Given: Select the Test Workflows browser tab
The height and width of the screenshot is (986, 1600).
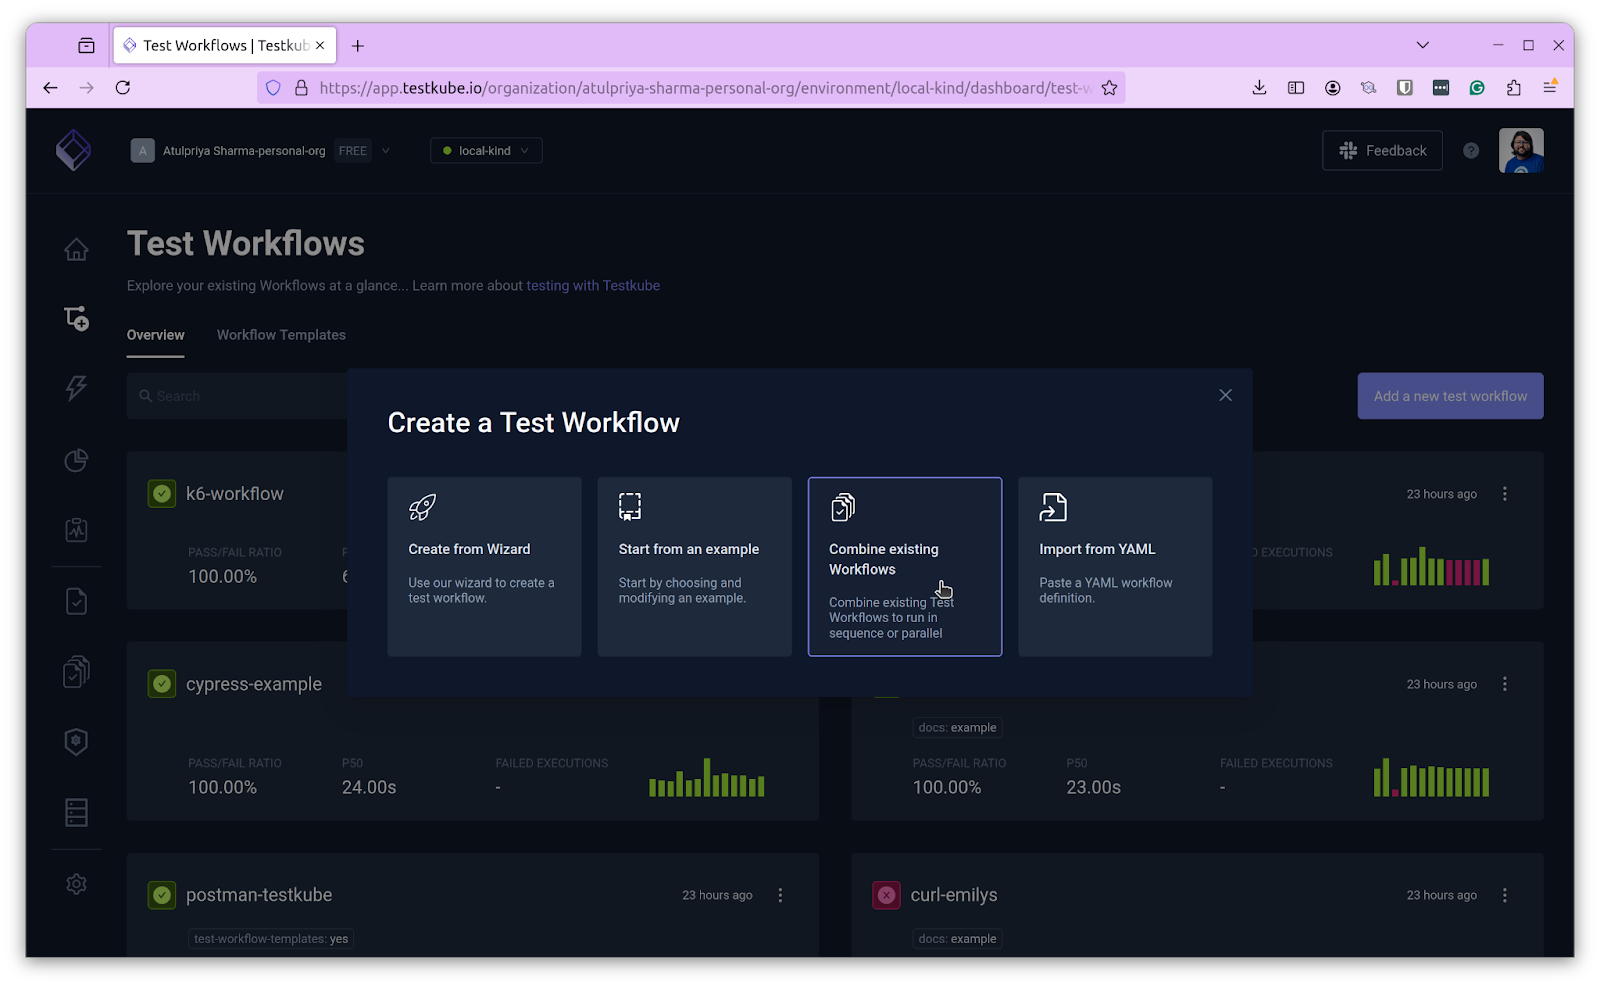Looking at the screenshot, I should pyautogui.click(x=225, y=45).
